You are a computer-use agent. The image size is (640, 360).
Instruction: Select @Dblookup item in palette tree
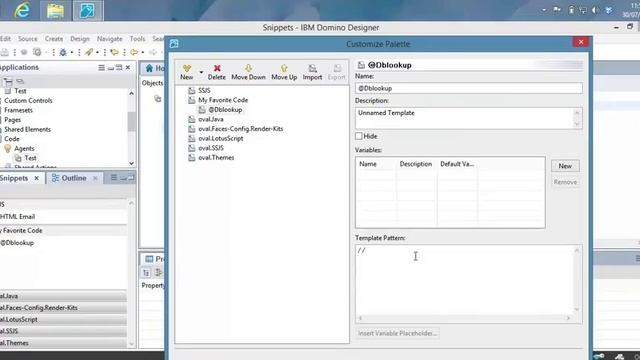[x=225, y=110]
